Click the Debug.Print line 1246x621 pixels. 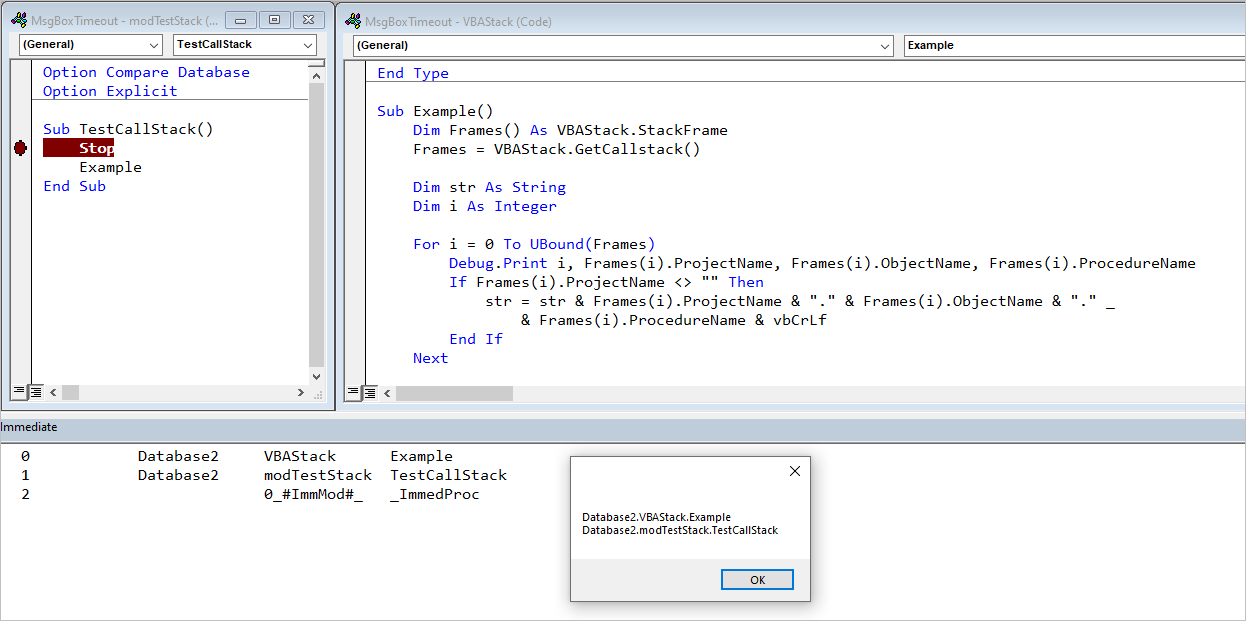pyautogui.click(x=822, y=263)
